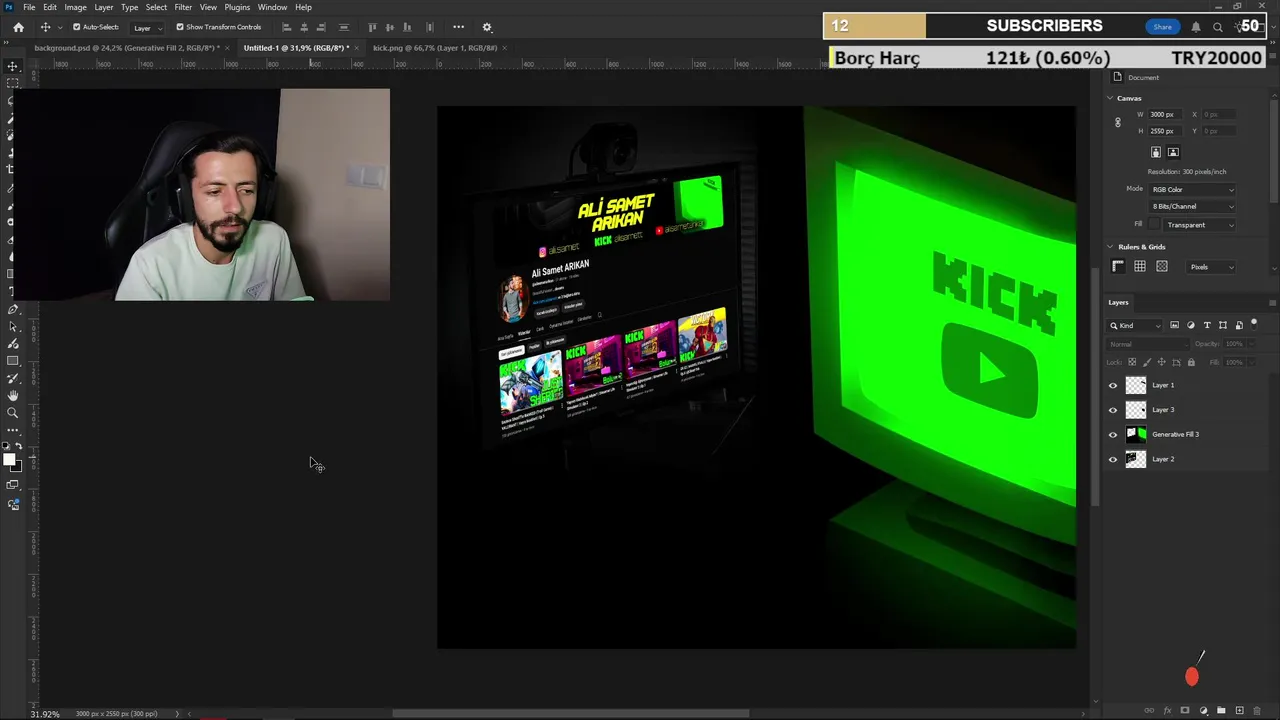Lock all layer attributes
The width and height of the screenshot is (1280, 720).
point(1191,362)
